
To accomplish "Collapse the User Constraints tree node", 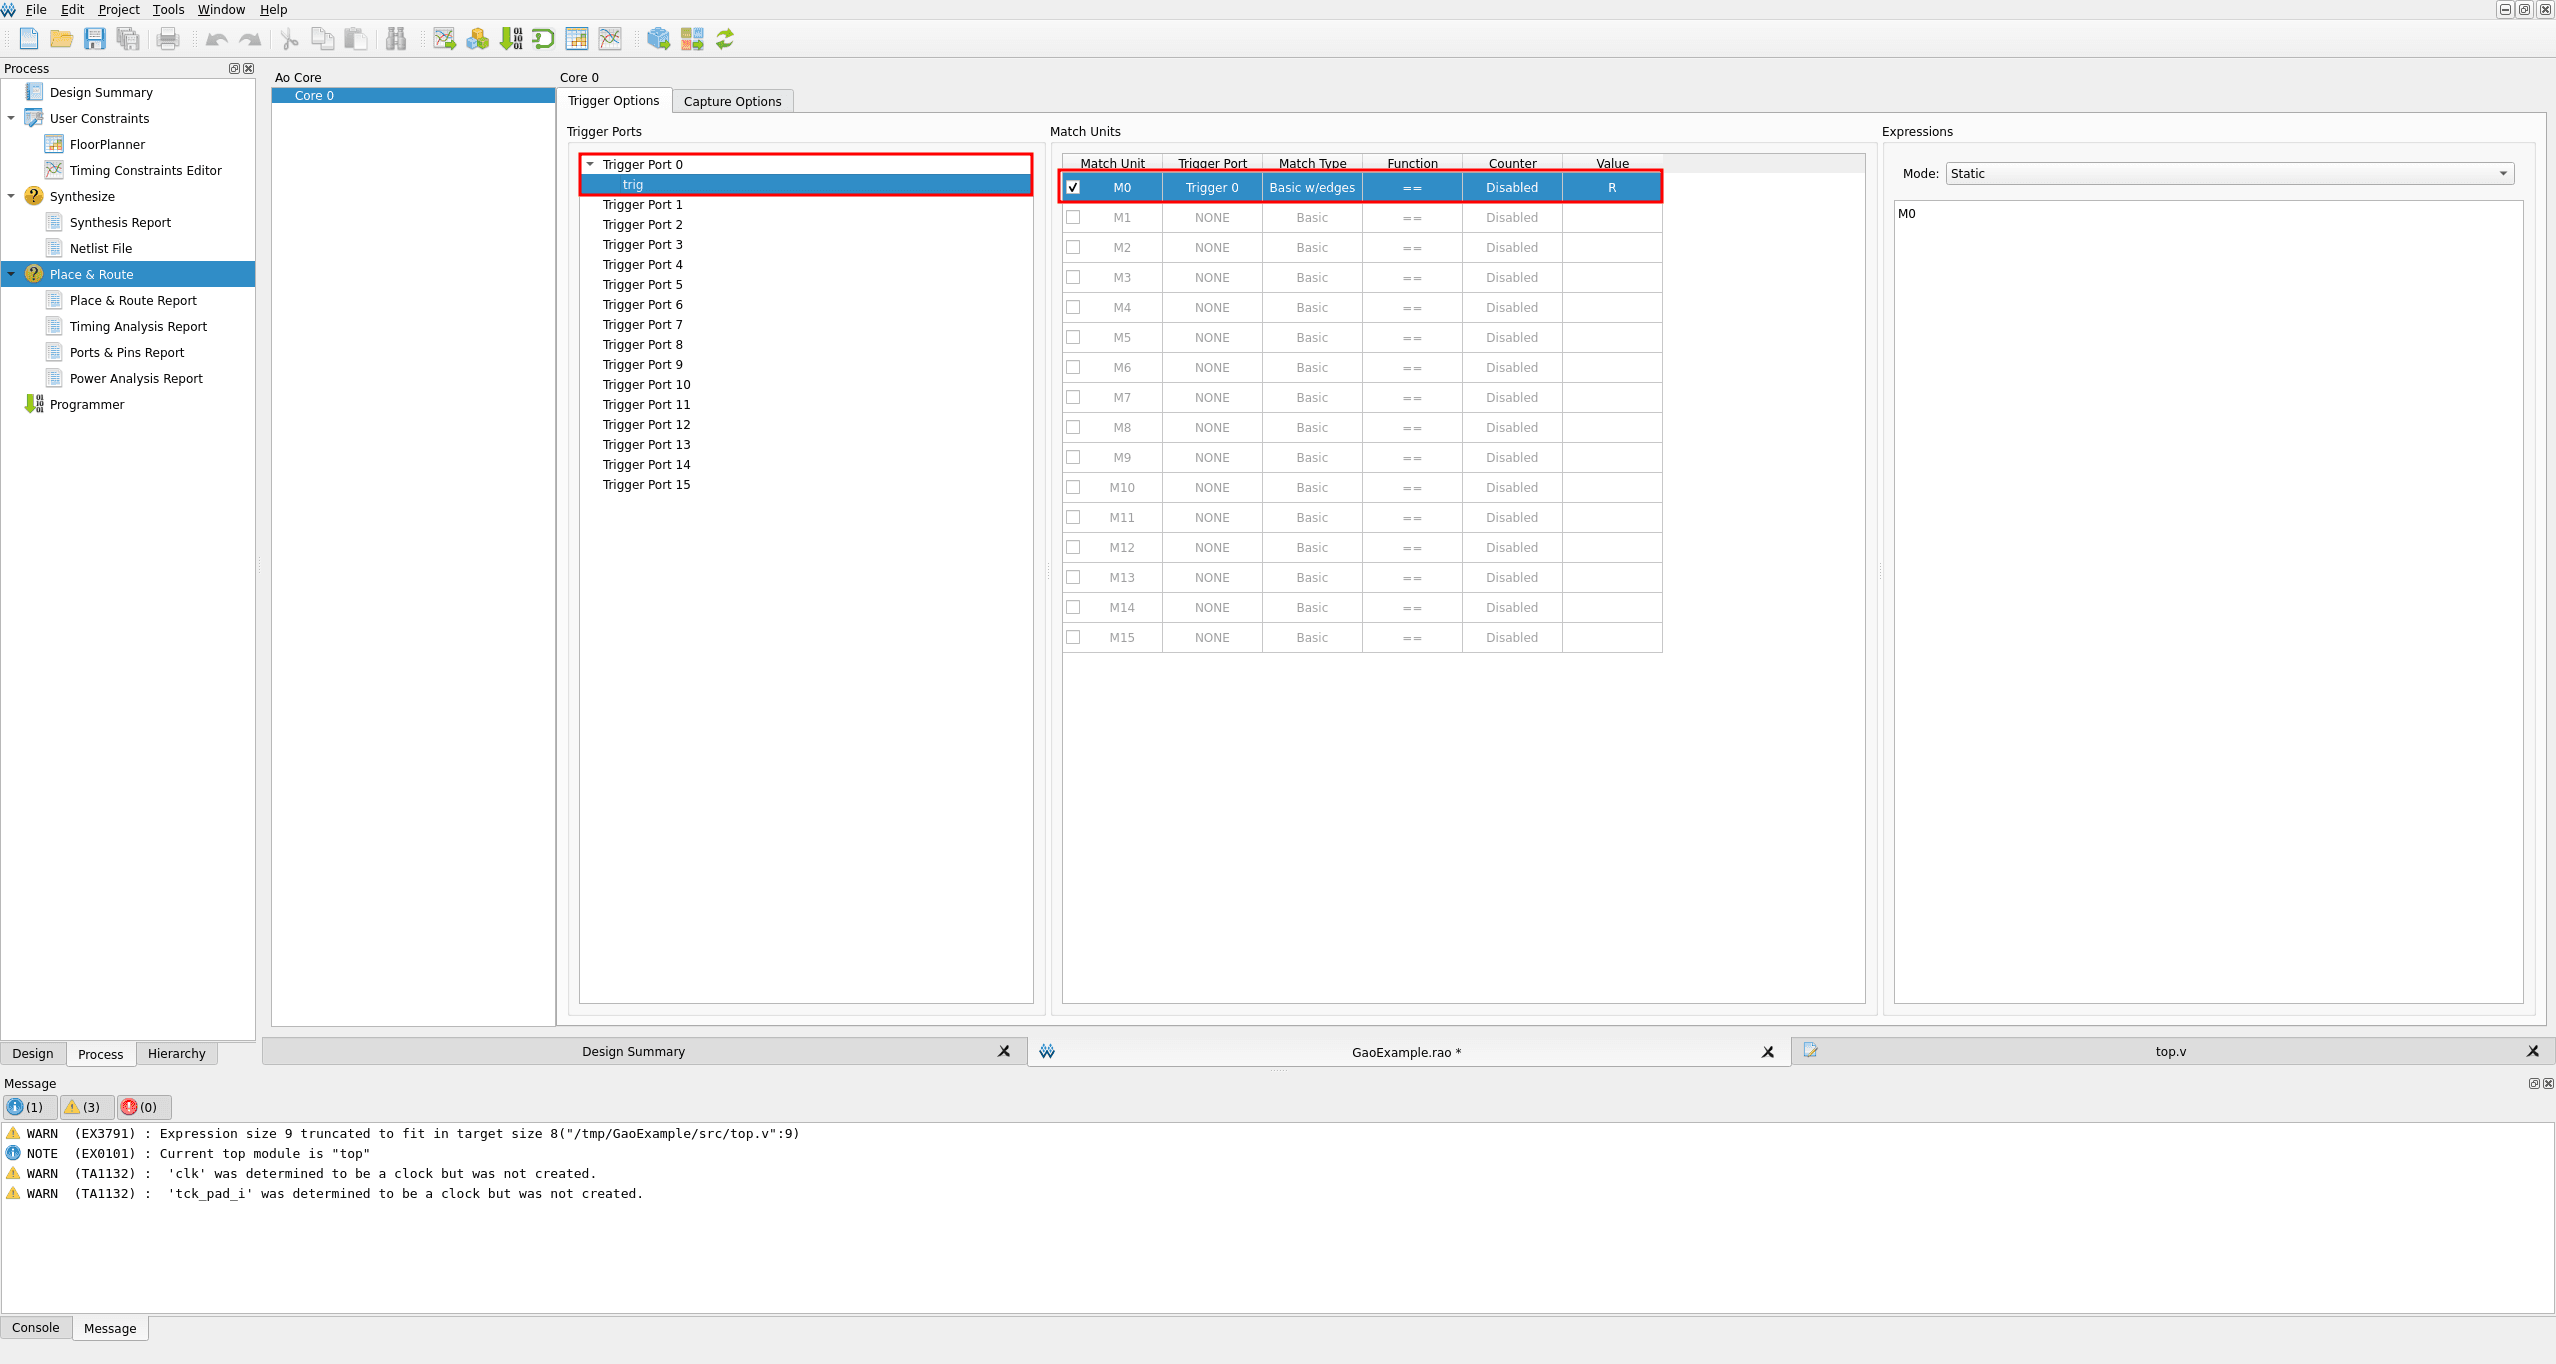I will pos(11,118).
